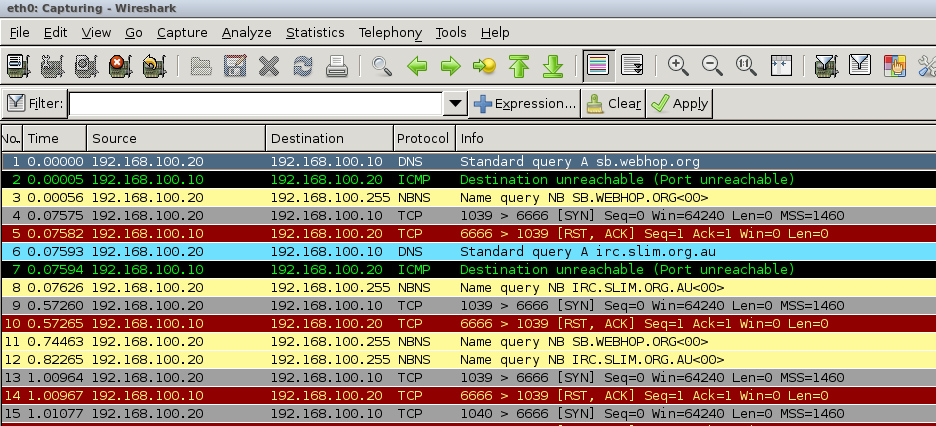Open the capture options icon

click(52, 65)
